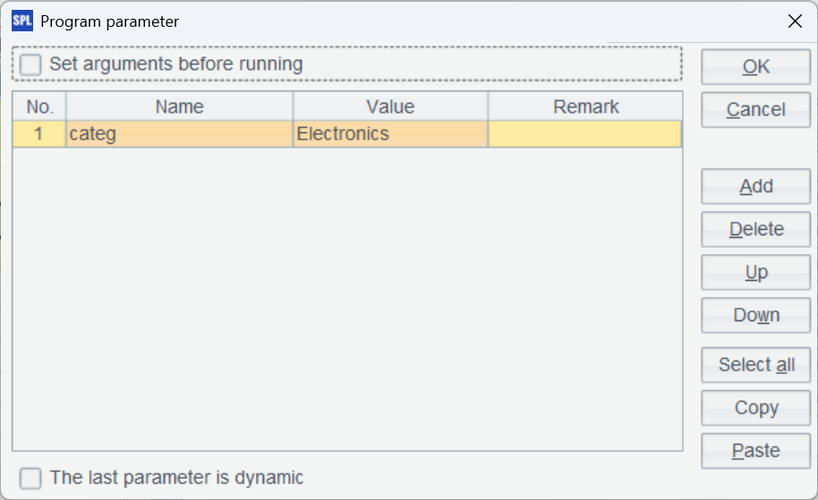The image size is (818, 500).
Task: Select row number 1 cell
Action: click(39, 134)
